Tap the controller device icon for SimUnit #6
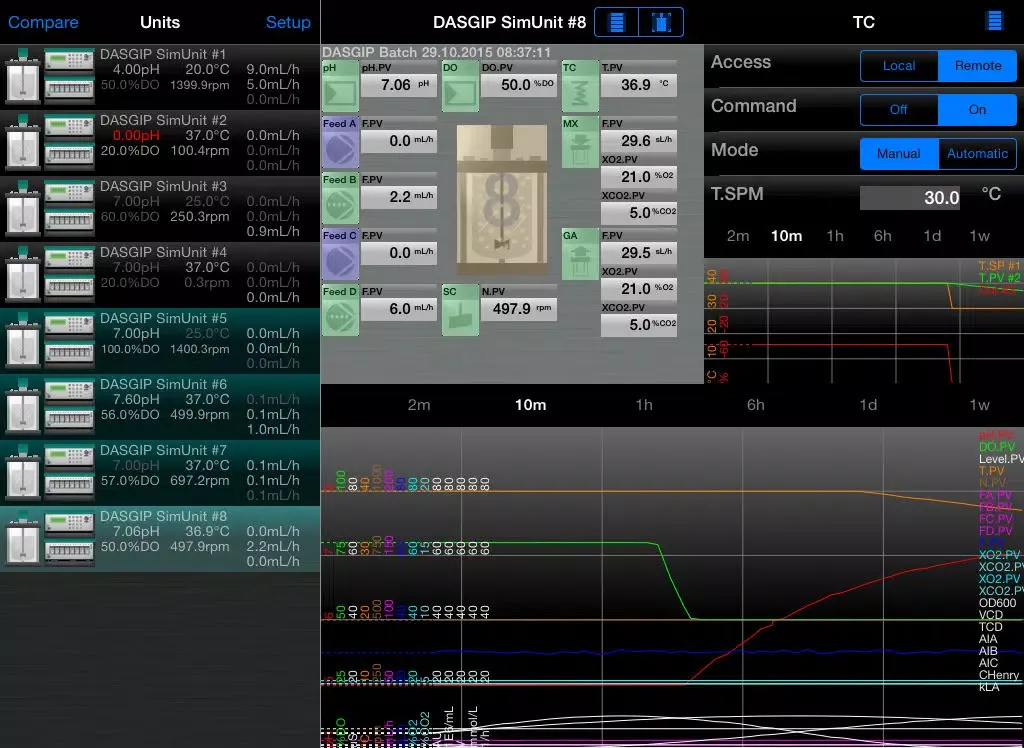 click(69, 406)
